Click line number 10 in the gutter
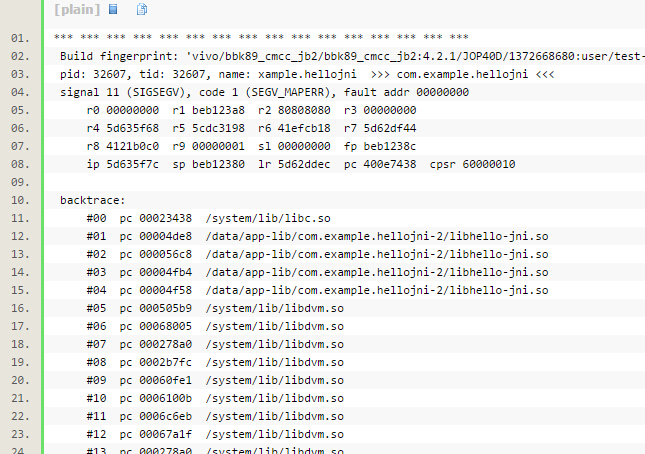Screen dimensions: 645x454 (x=19, y=200)
